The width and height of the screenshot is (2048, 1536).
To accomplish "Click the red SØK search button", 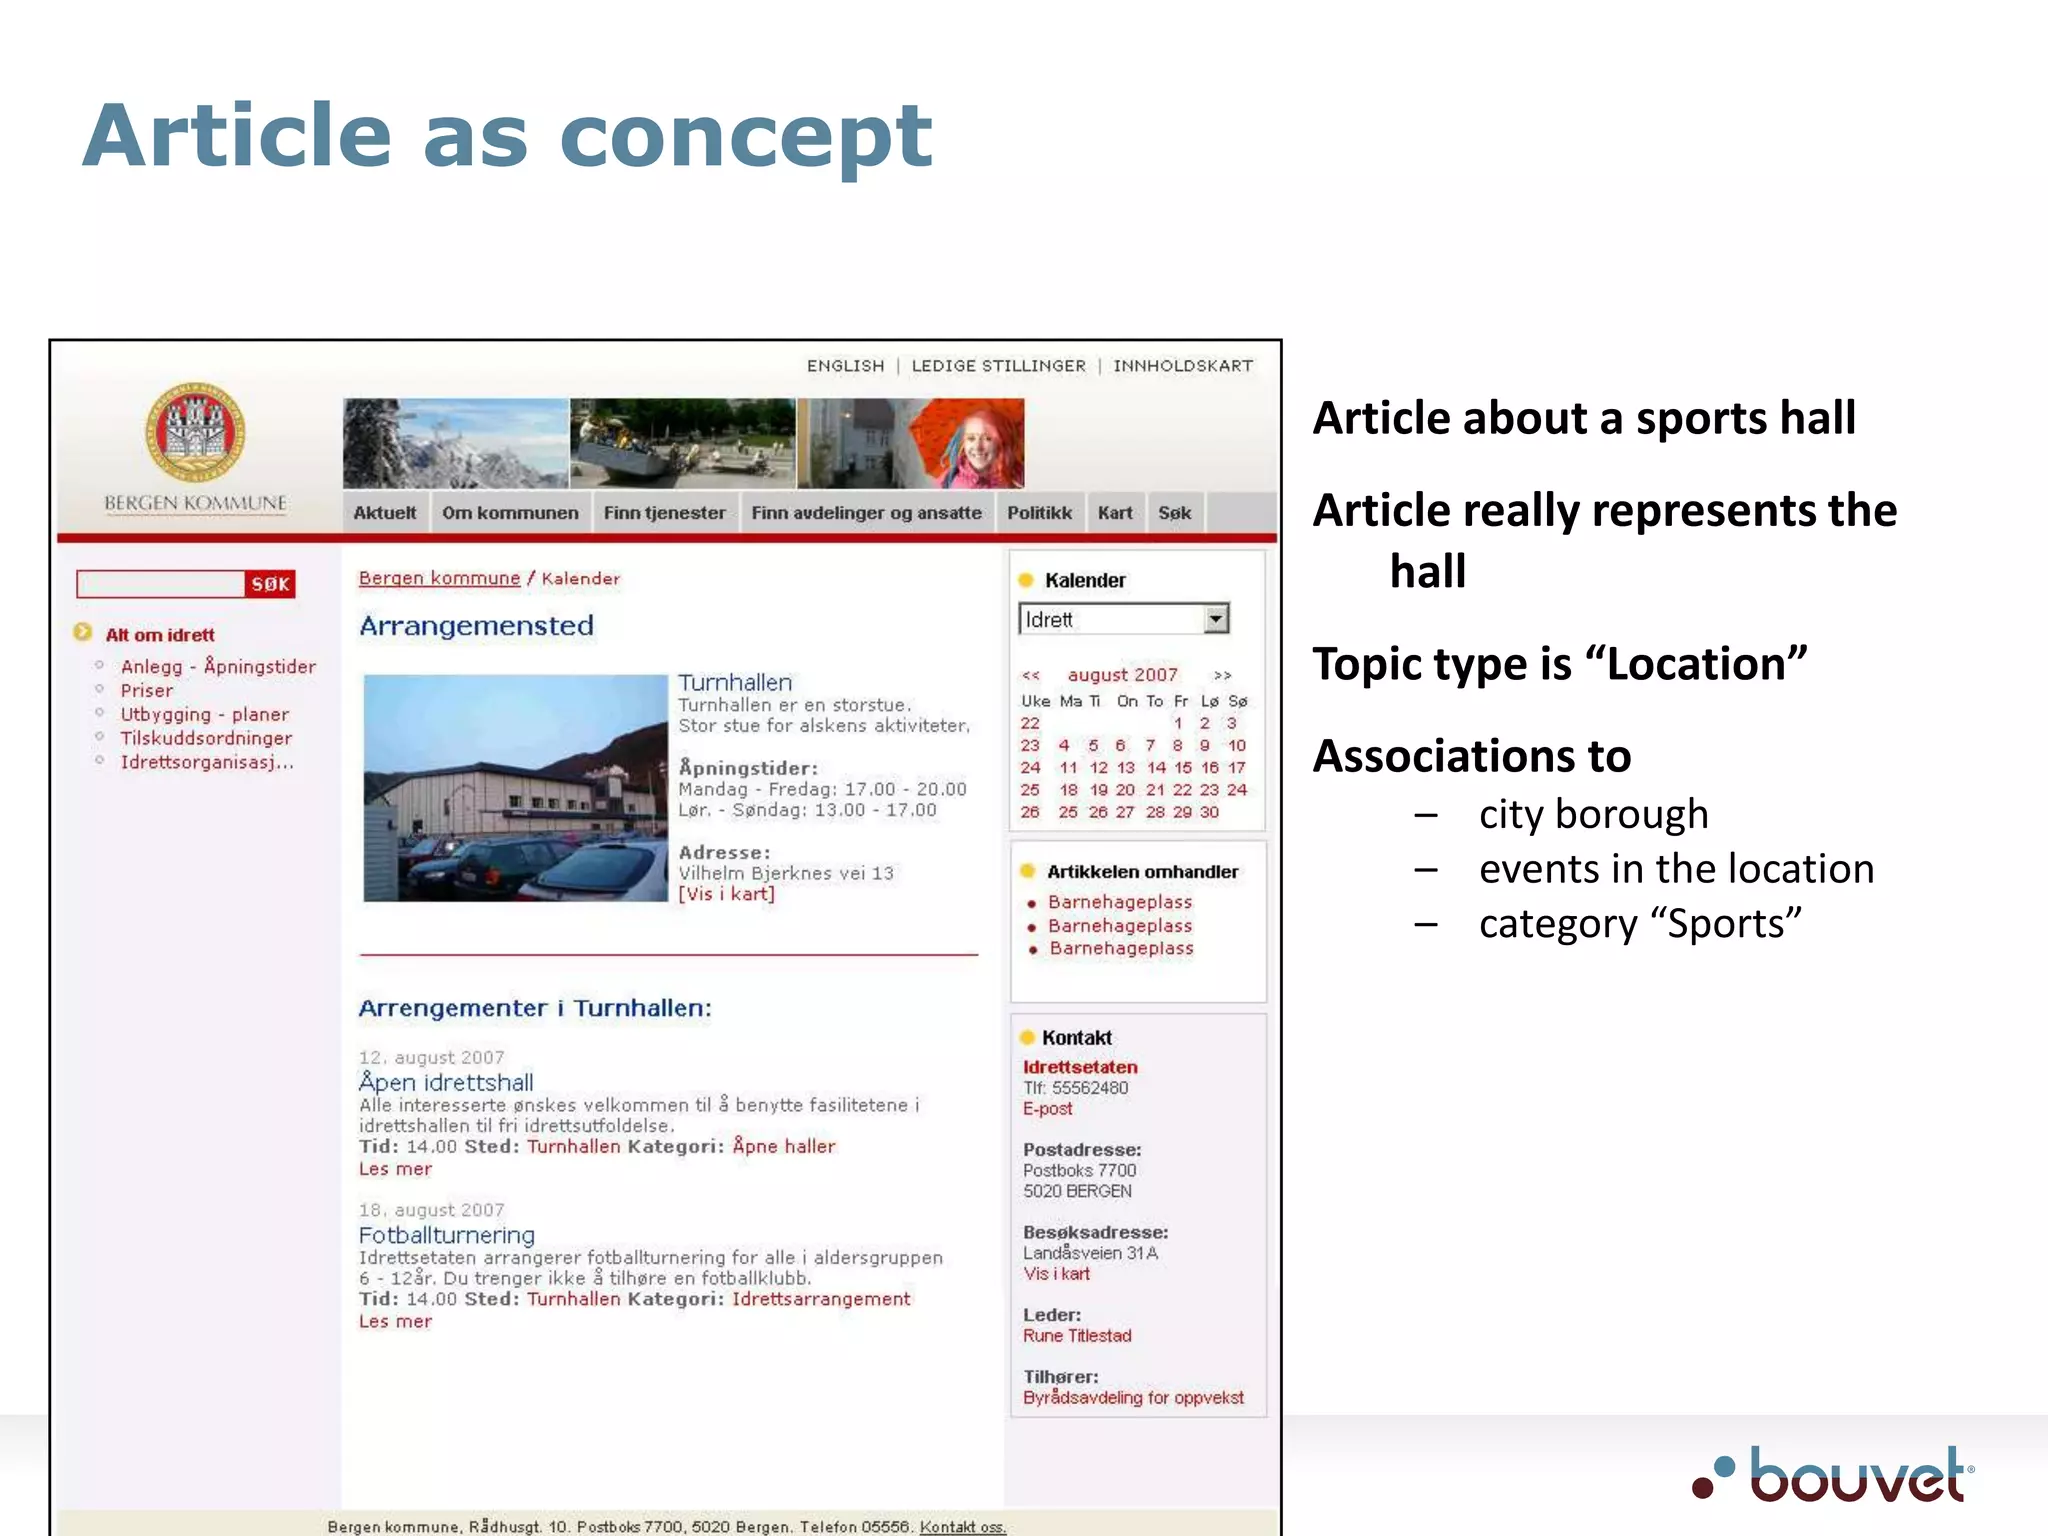I will pyautogui.click(x=270, y=584).
